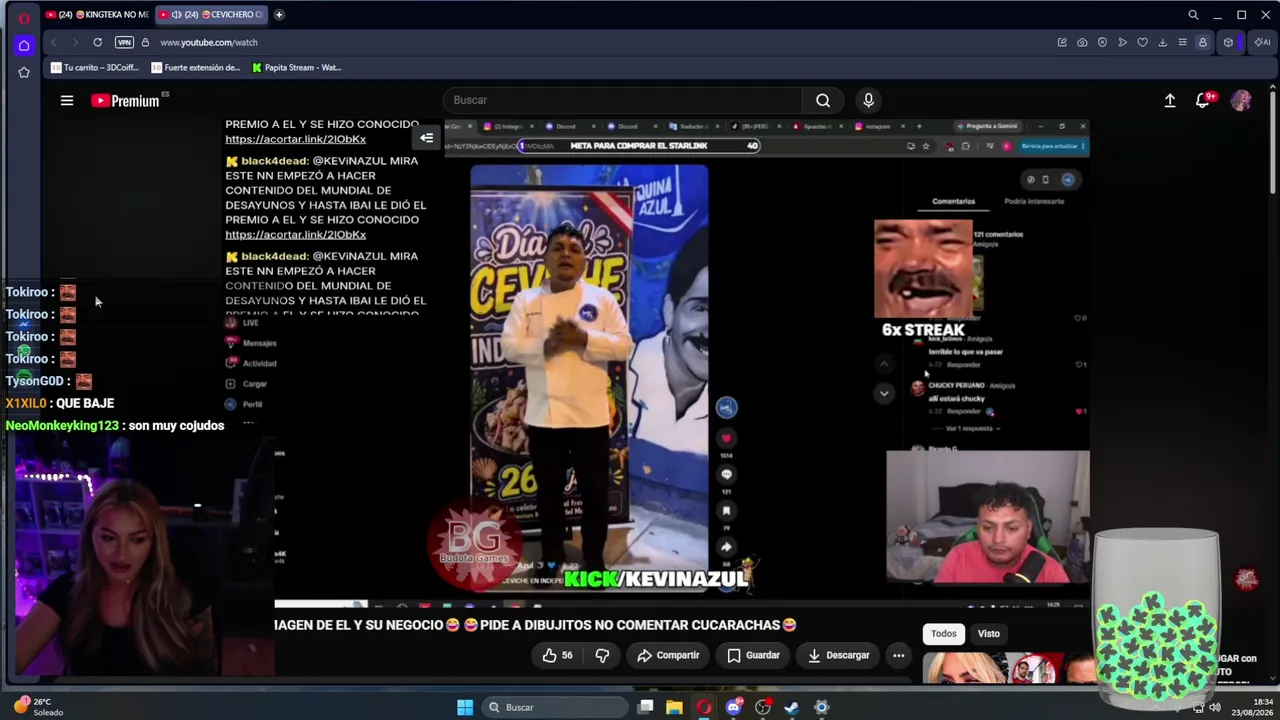Click the Windows taskbar Buscar search box
The image size is (1280, 720).
click(555, 707)
